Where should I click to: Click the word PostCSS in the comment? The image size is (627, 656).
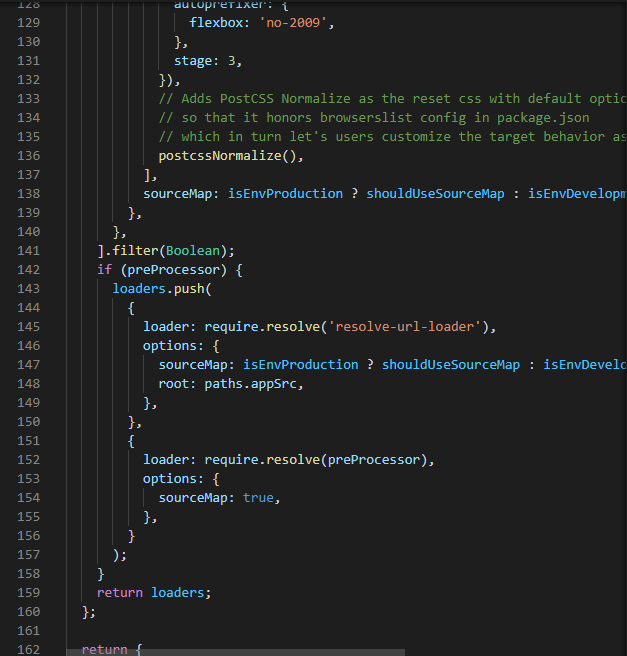click(246, 99)
